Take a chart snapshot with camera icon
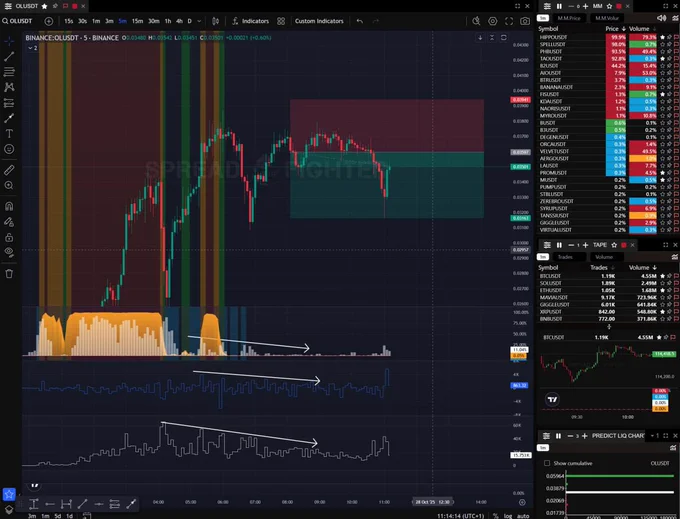Screen dimensions: 680x519 pyautogui.click(x=525, y=21)
